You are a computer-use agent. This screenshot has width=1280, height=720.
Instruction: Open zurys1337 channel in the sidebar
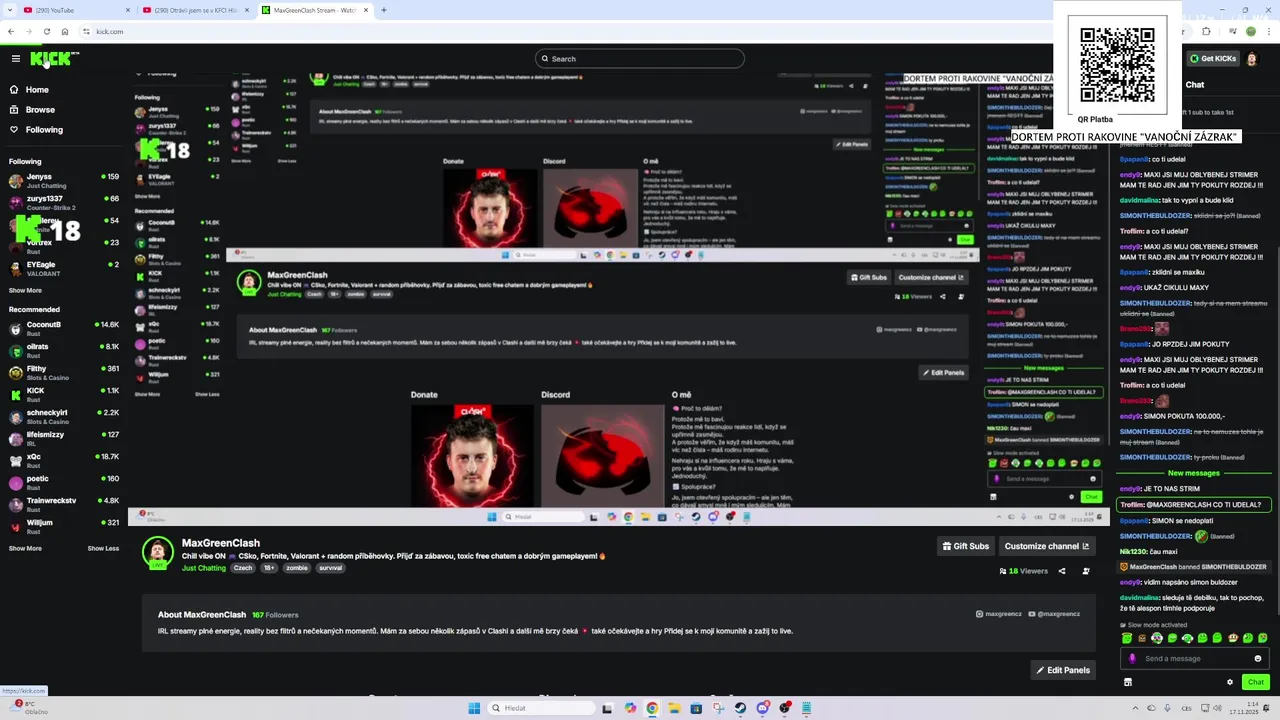point(63,203)
